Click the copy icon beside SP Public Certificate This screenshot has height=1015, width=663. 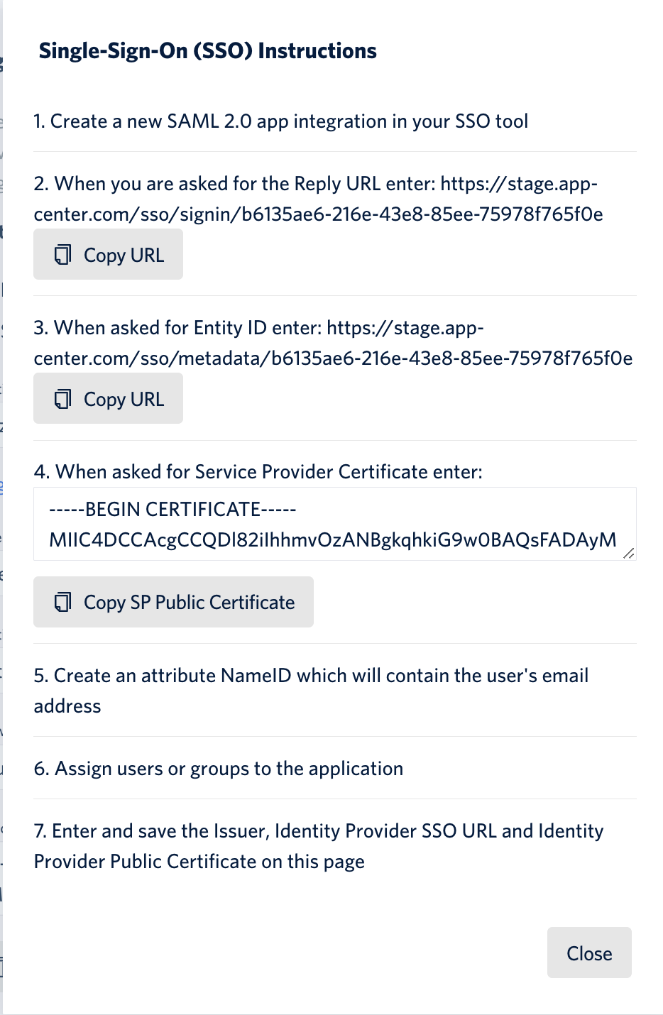[64, 602]
